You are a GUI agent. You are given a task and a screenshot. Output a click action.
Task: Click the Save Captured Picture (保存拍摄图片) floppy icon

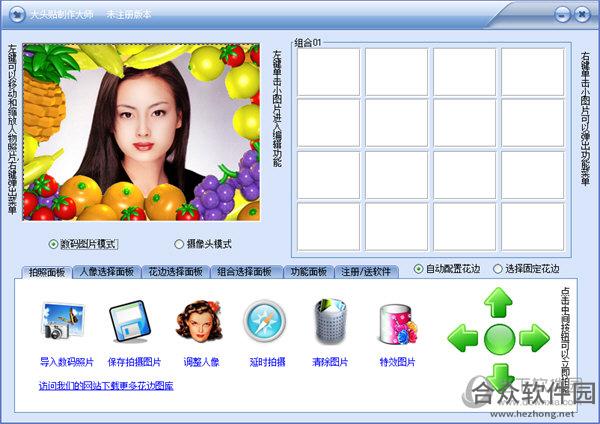click(130, 321)
